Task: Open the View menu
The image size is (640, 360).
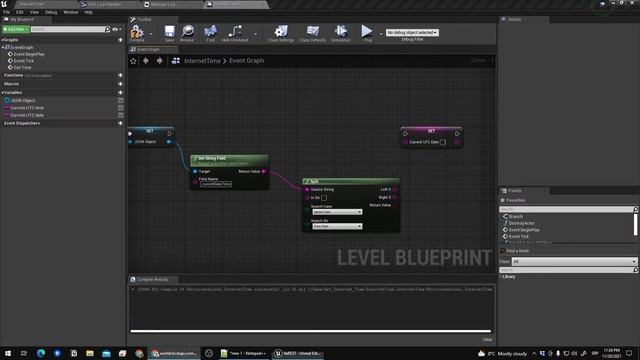Action: coord(34,12)
